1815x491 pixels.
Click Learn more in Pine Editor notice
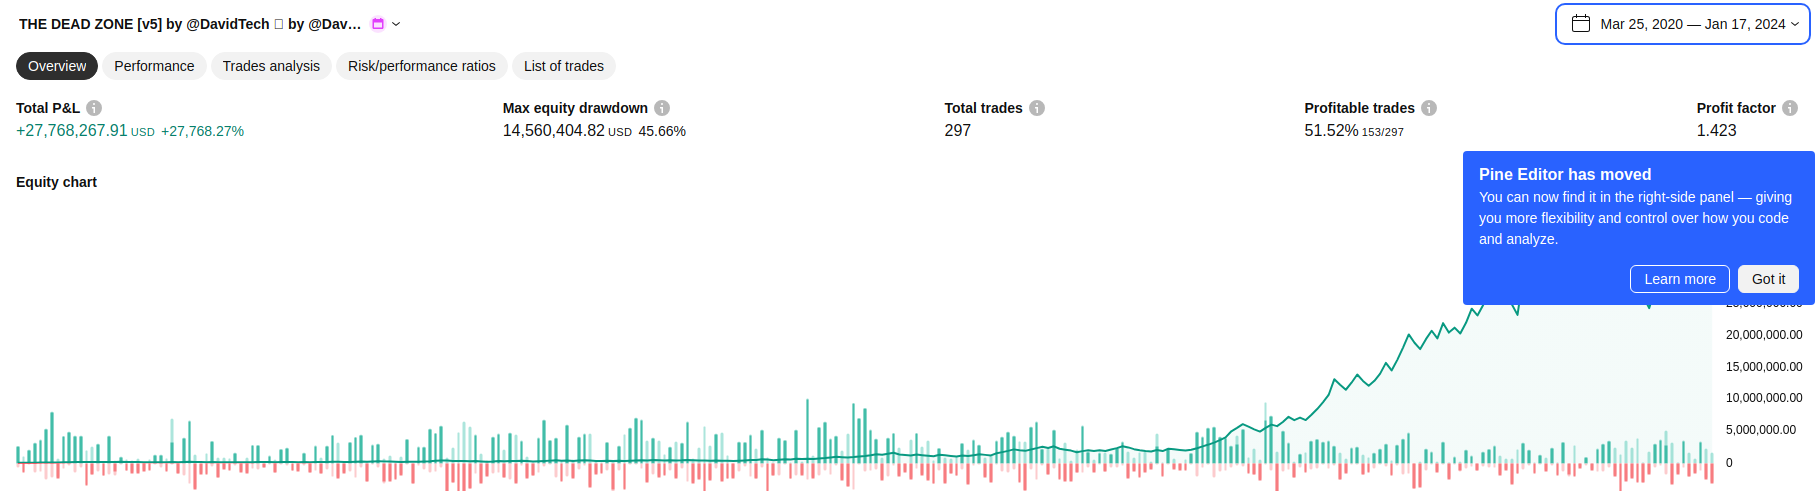1680,279
